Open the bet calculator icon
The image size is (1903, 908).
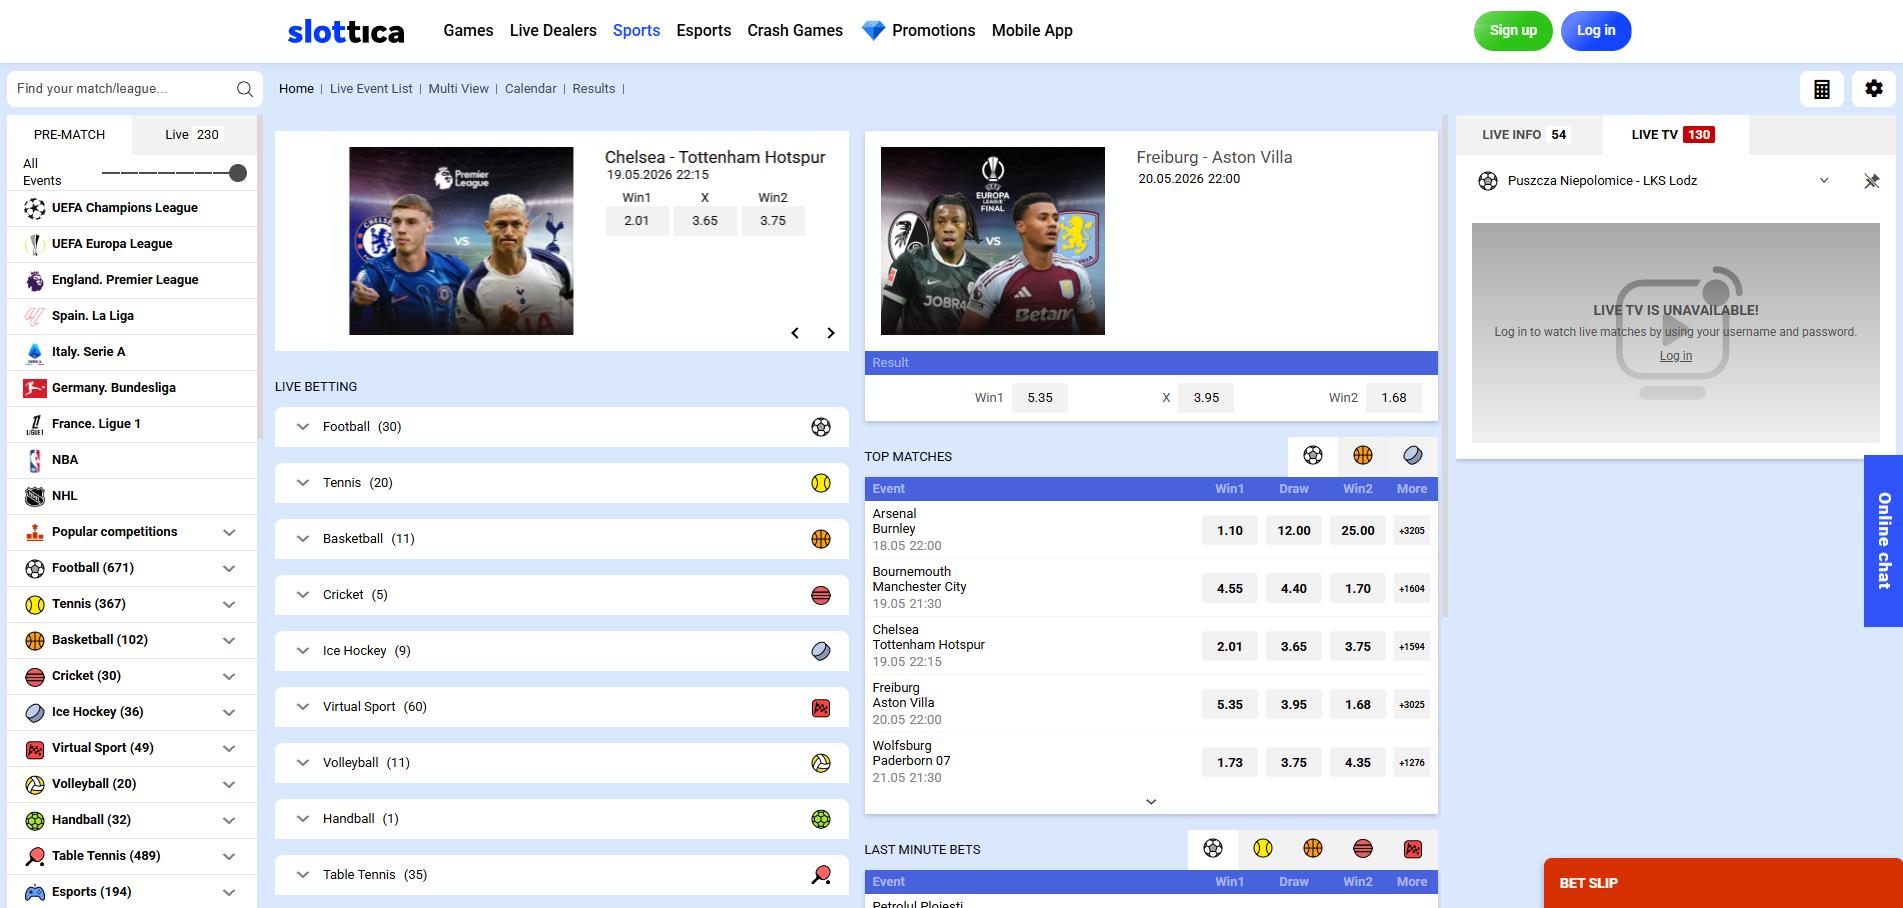pos(1822,89)
